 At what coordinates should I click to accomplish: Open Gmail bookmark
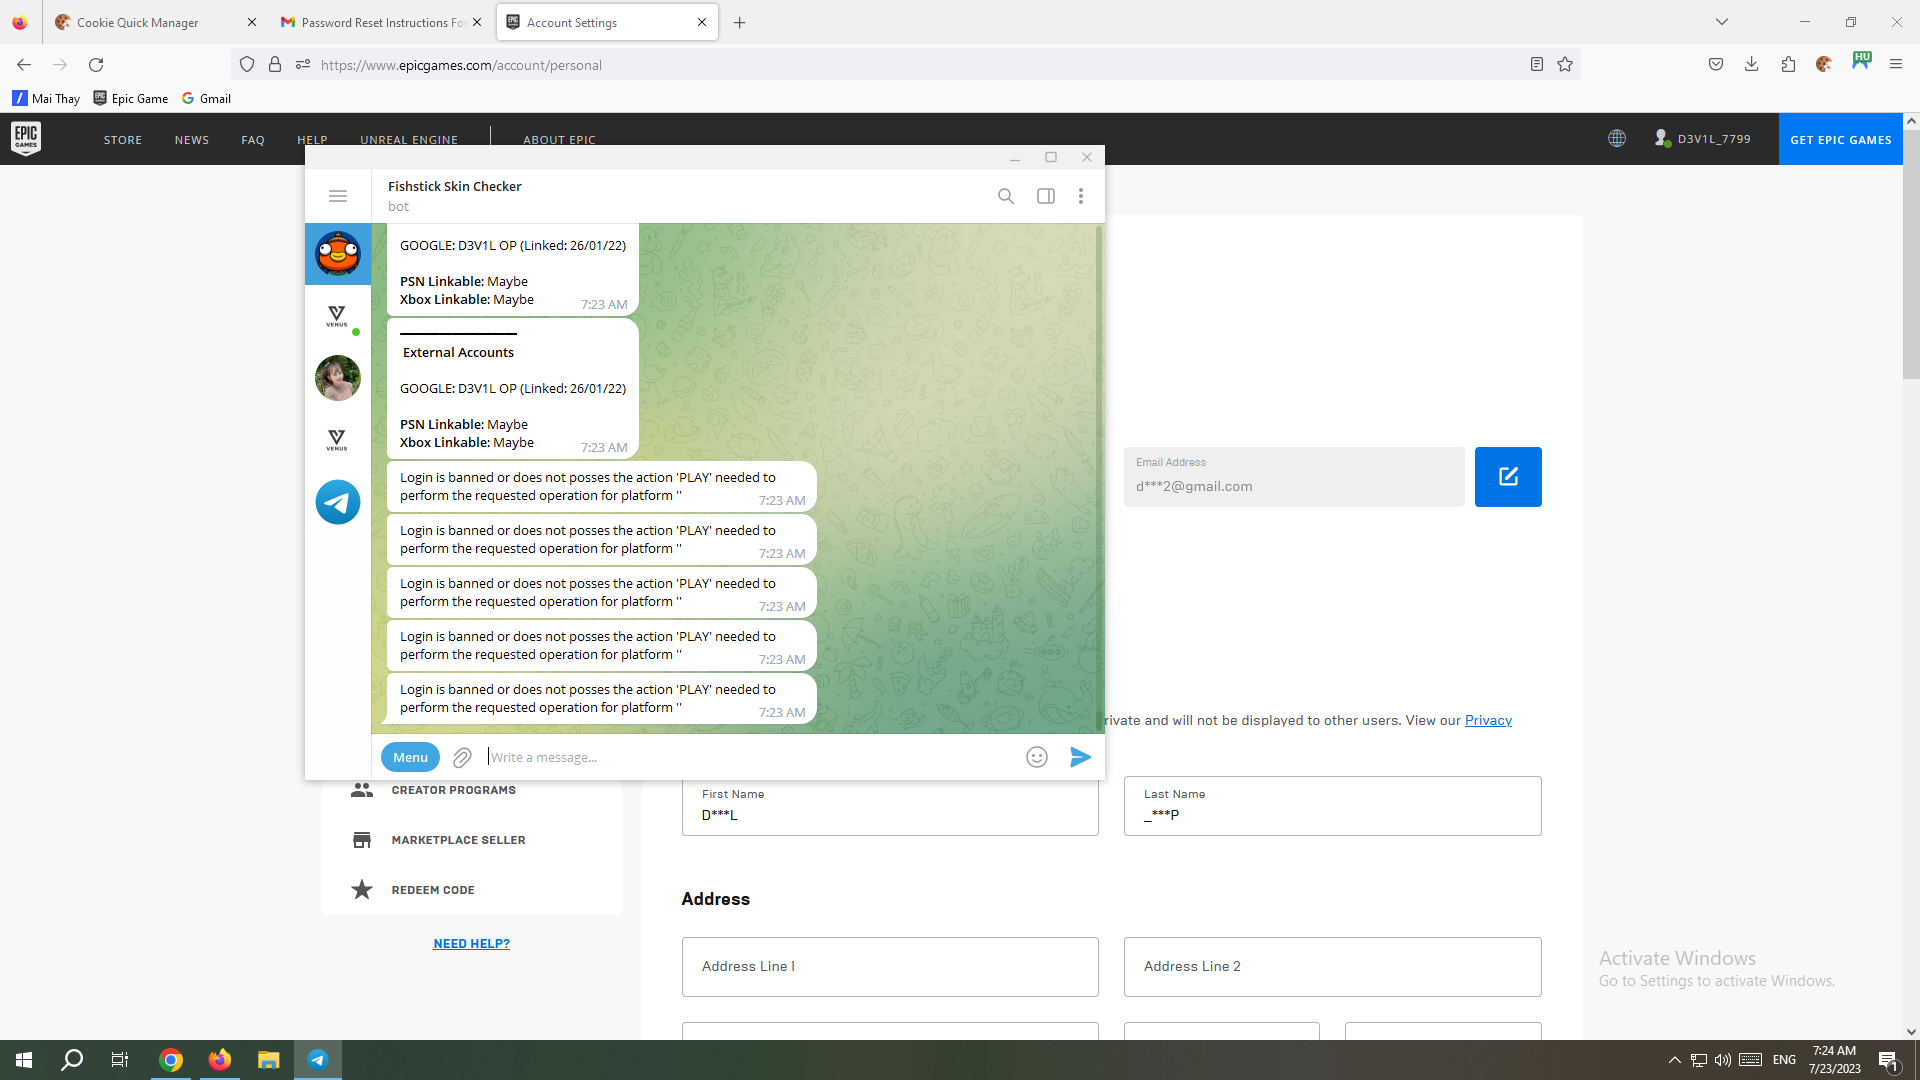pyautogui.click(x=206, y=98)
